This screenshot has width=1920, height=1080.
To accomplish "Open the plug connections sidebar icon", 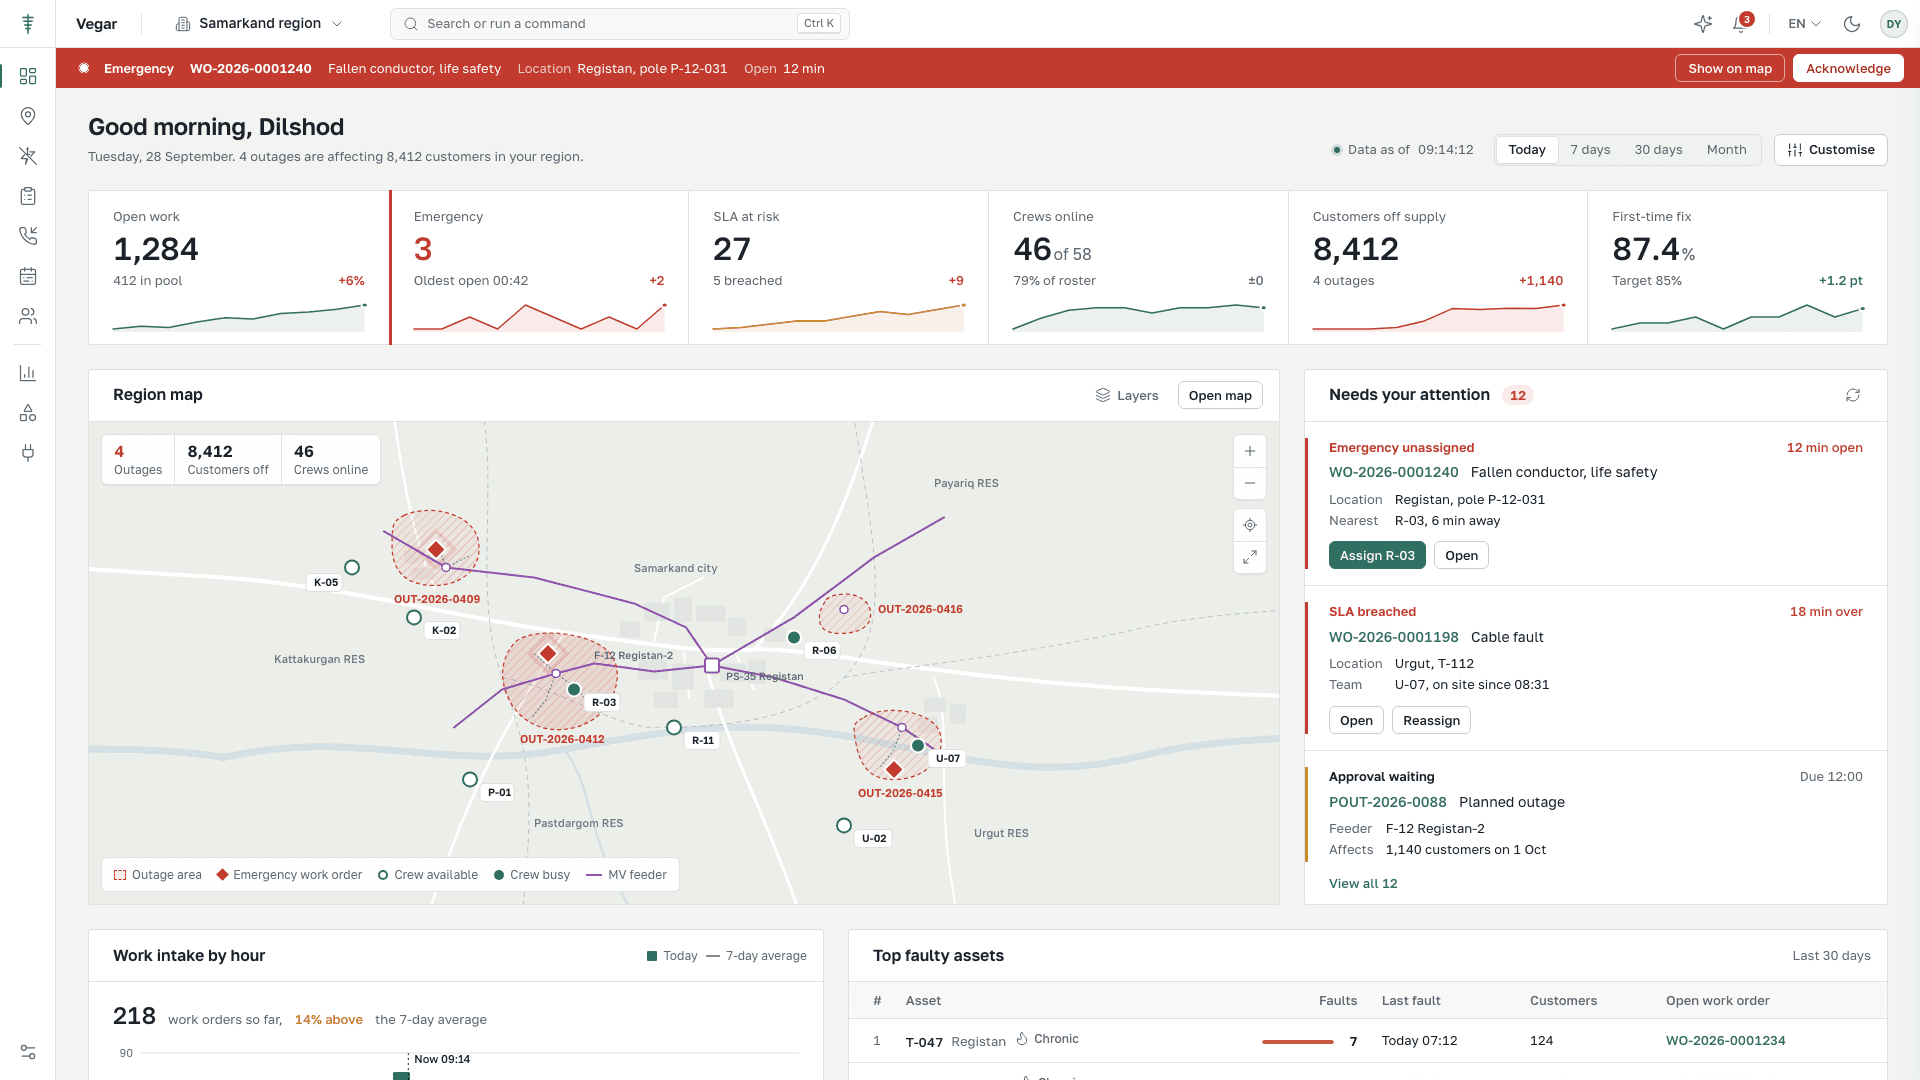I will point(28,453).
